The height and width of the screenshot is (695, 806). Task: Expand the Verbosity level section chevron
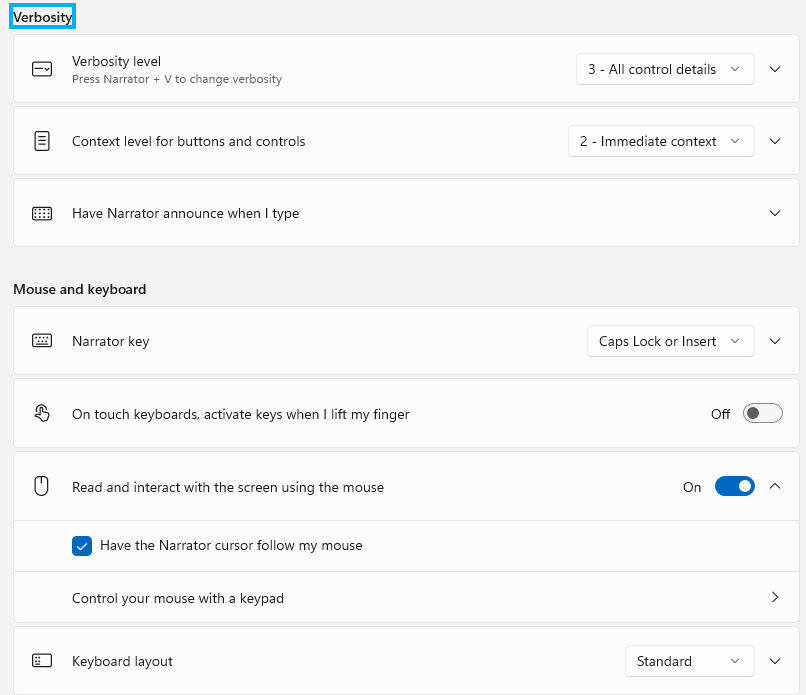pos(775,69)
